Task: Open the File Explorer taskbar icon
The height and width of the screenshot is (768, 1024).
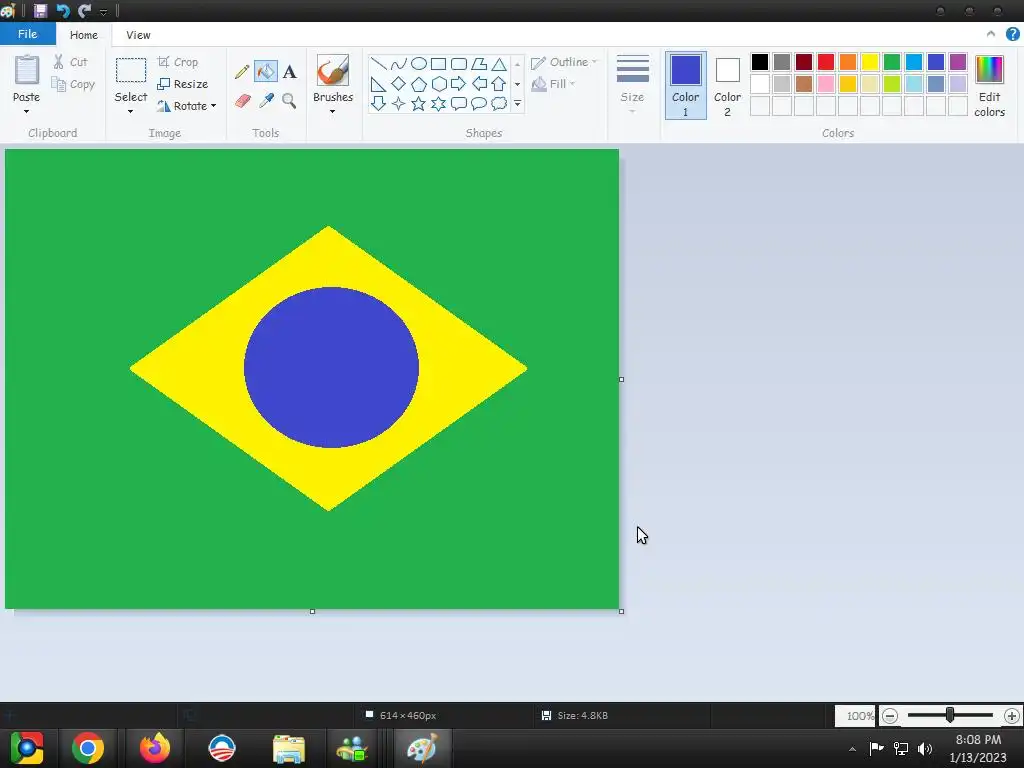Action: [289, 748]
